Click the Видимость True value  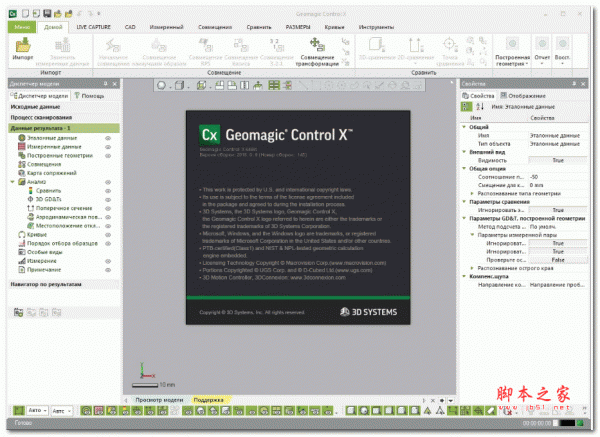coord(558,160)
